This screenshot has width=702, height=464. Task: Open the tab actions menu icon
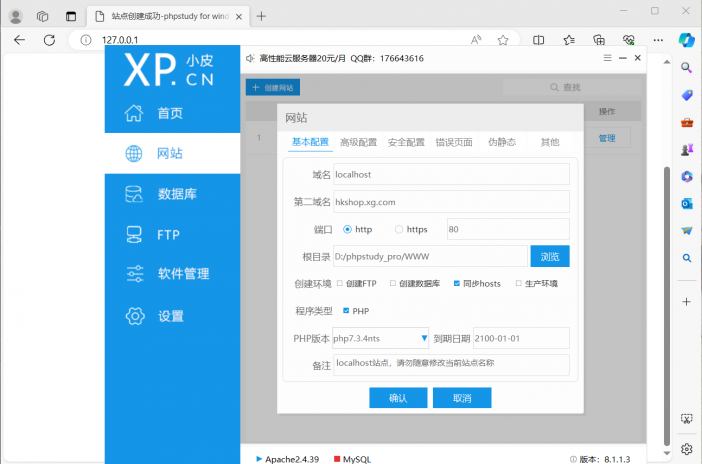71,16
